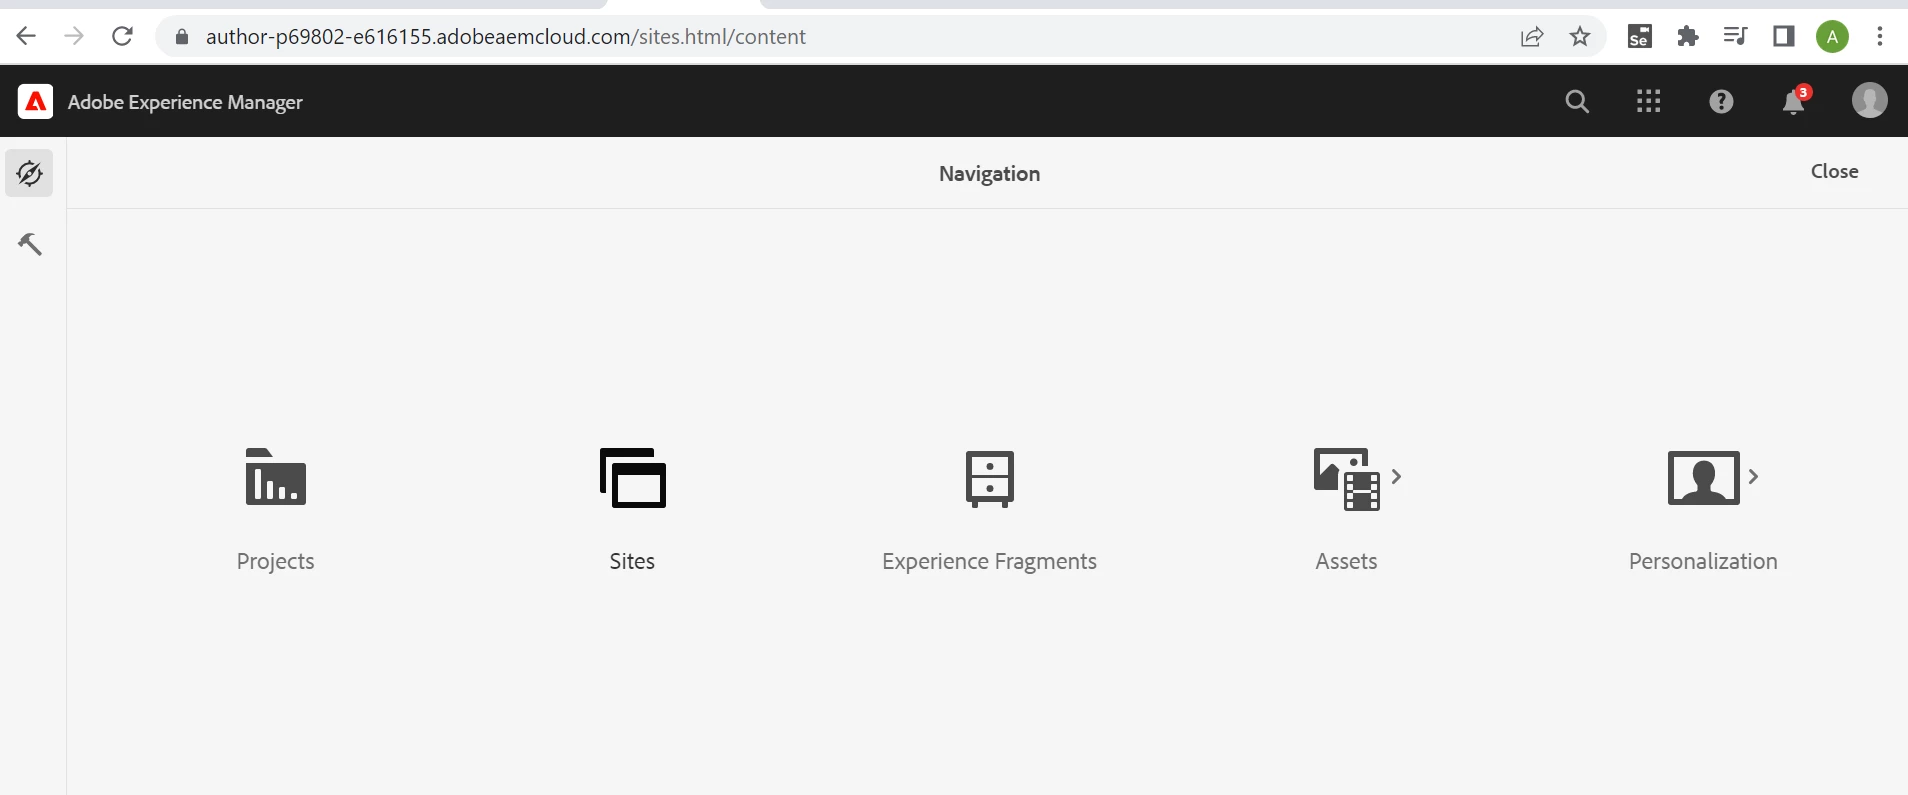Open the browser Extensions puzzle icon
Image resolution: width=1908 pixels, height=795 pixels.
point(1688,37)
